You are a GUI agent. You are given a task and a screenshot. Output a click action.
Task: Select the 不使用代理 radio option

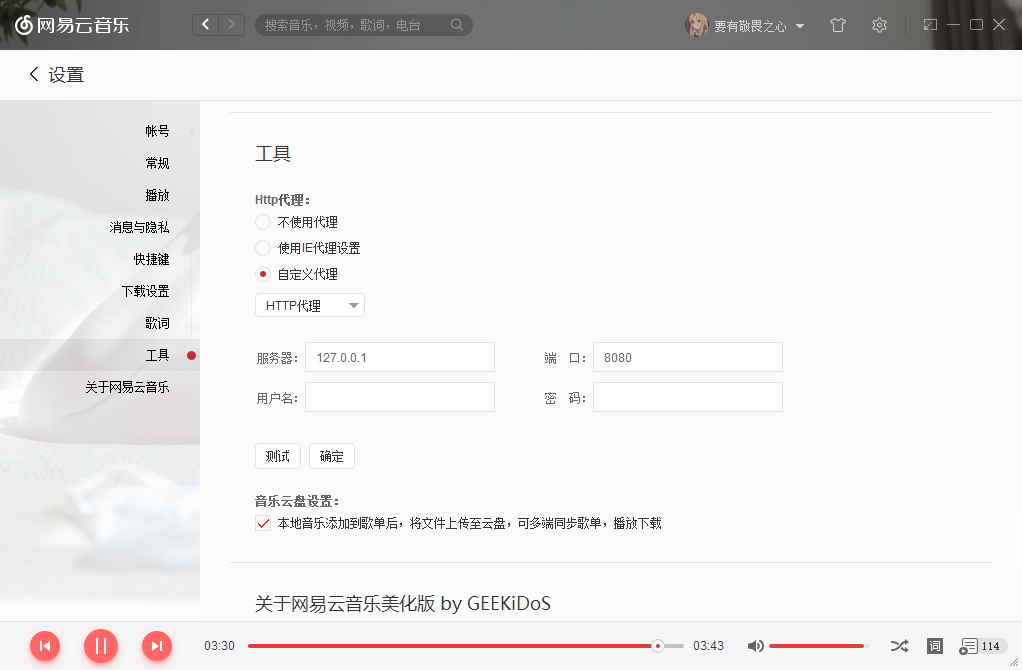263,222
